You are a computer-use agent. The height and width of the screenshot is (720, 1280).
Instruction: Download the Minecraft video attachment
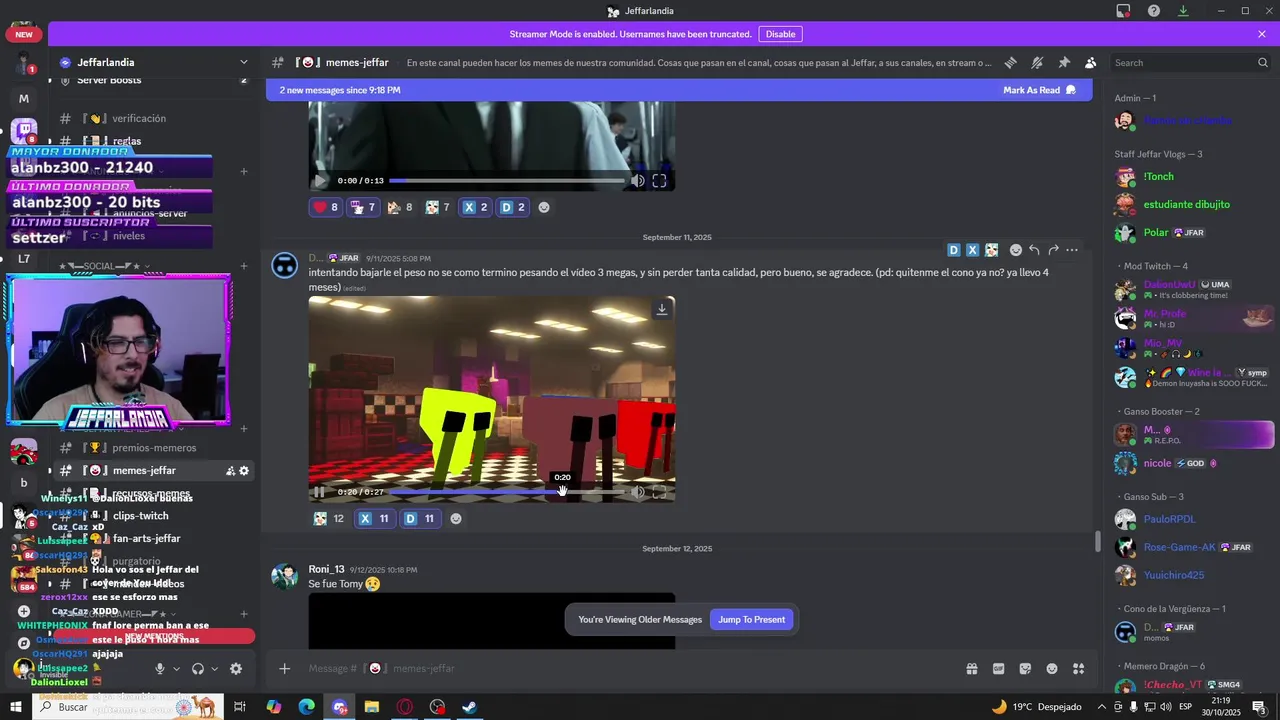[x=661, y=309]
